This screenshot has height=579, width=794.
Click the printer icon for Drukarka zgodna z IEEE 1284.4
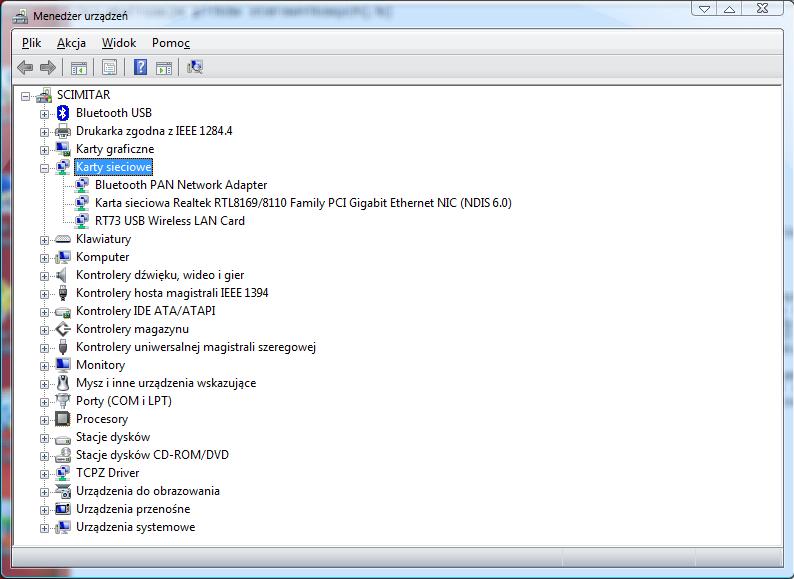63,131
